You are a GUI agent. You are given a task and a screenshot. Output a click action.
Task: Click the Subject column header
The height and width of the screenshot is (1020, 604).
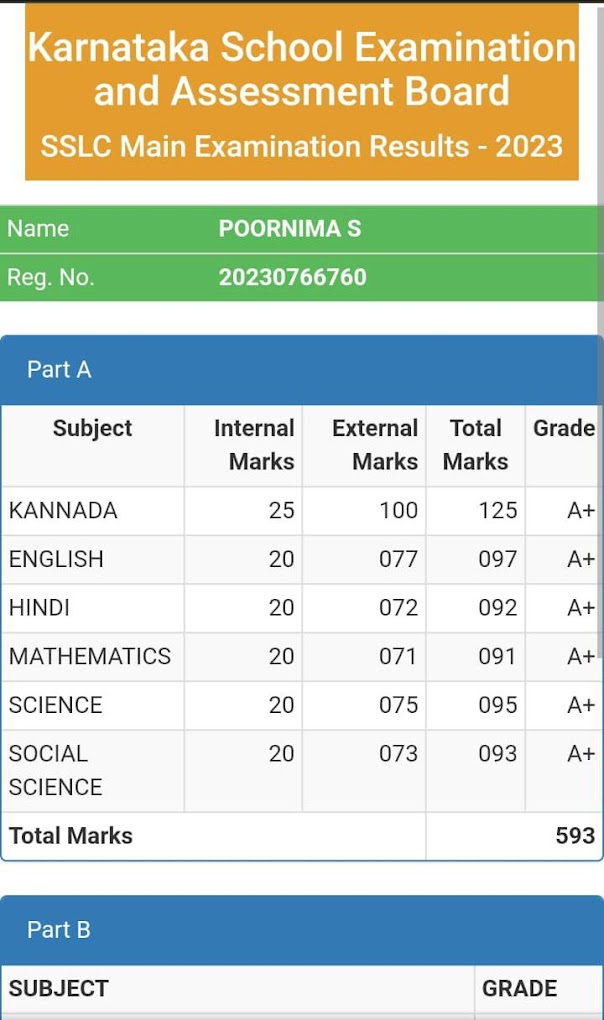pyautogui.click(x=92, y=428)
